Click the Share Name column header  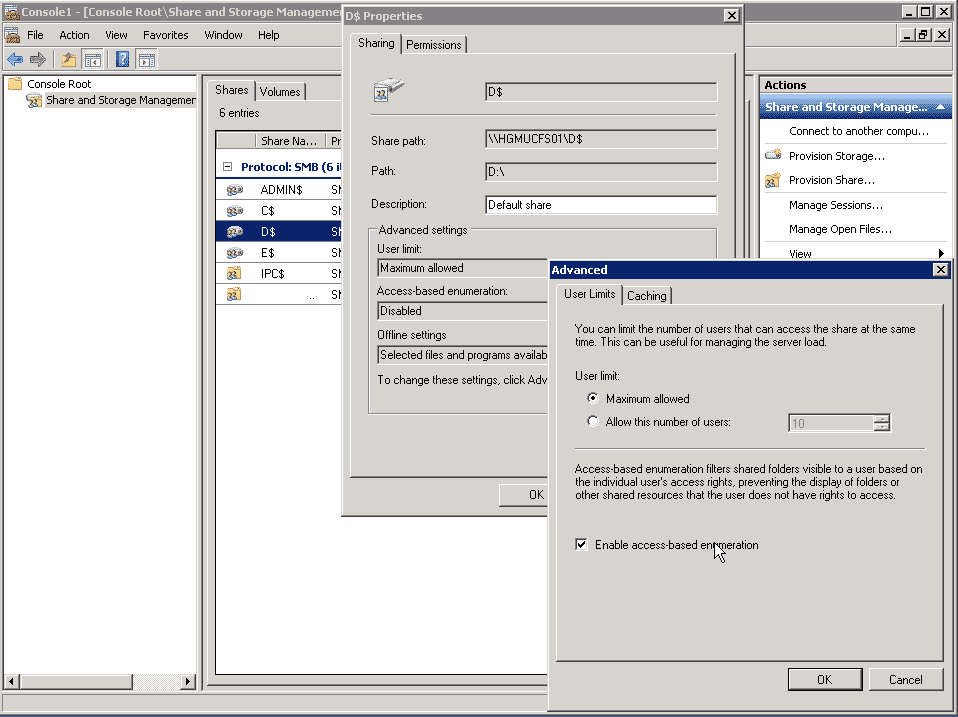click(x=290, y=140)
